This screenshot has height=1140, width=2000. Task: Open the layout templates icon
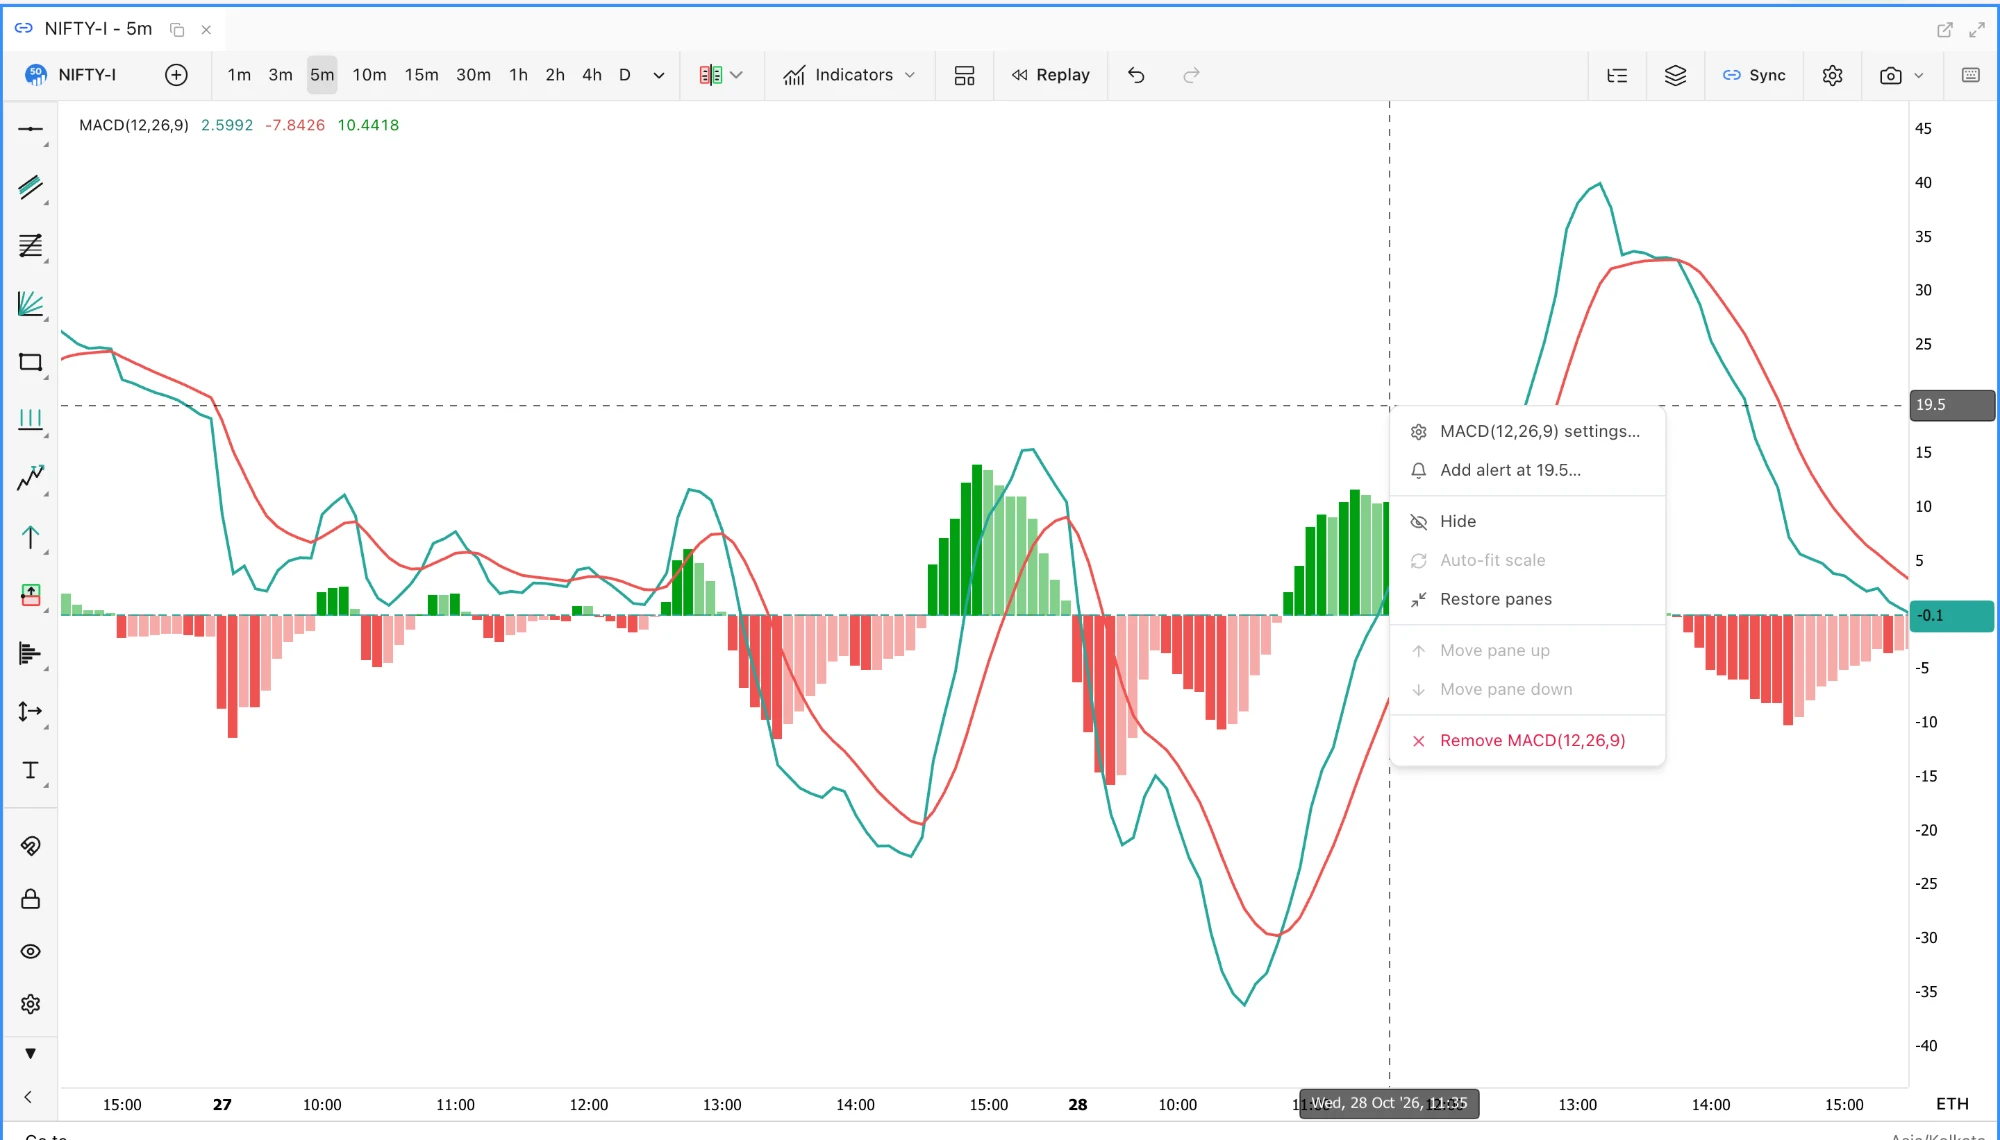(965, 75)
